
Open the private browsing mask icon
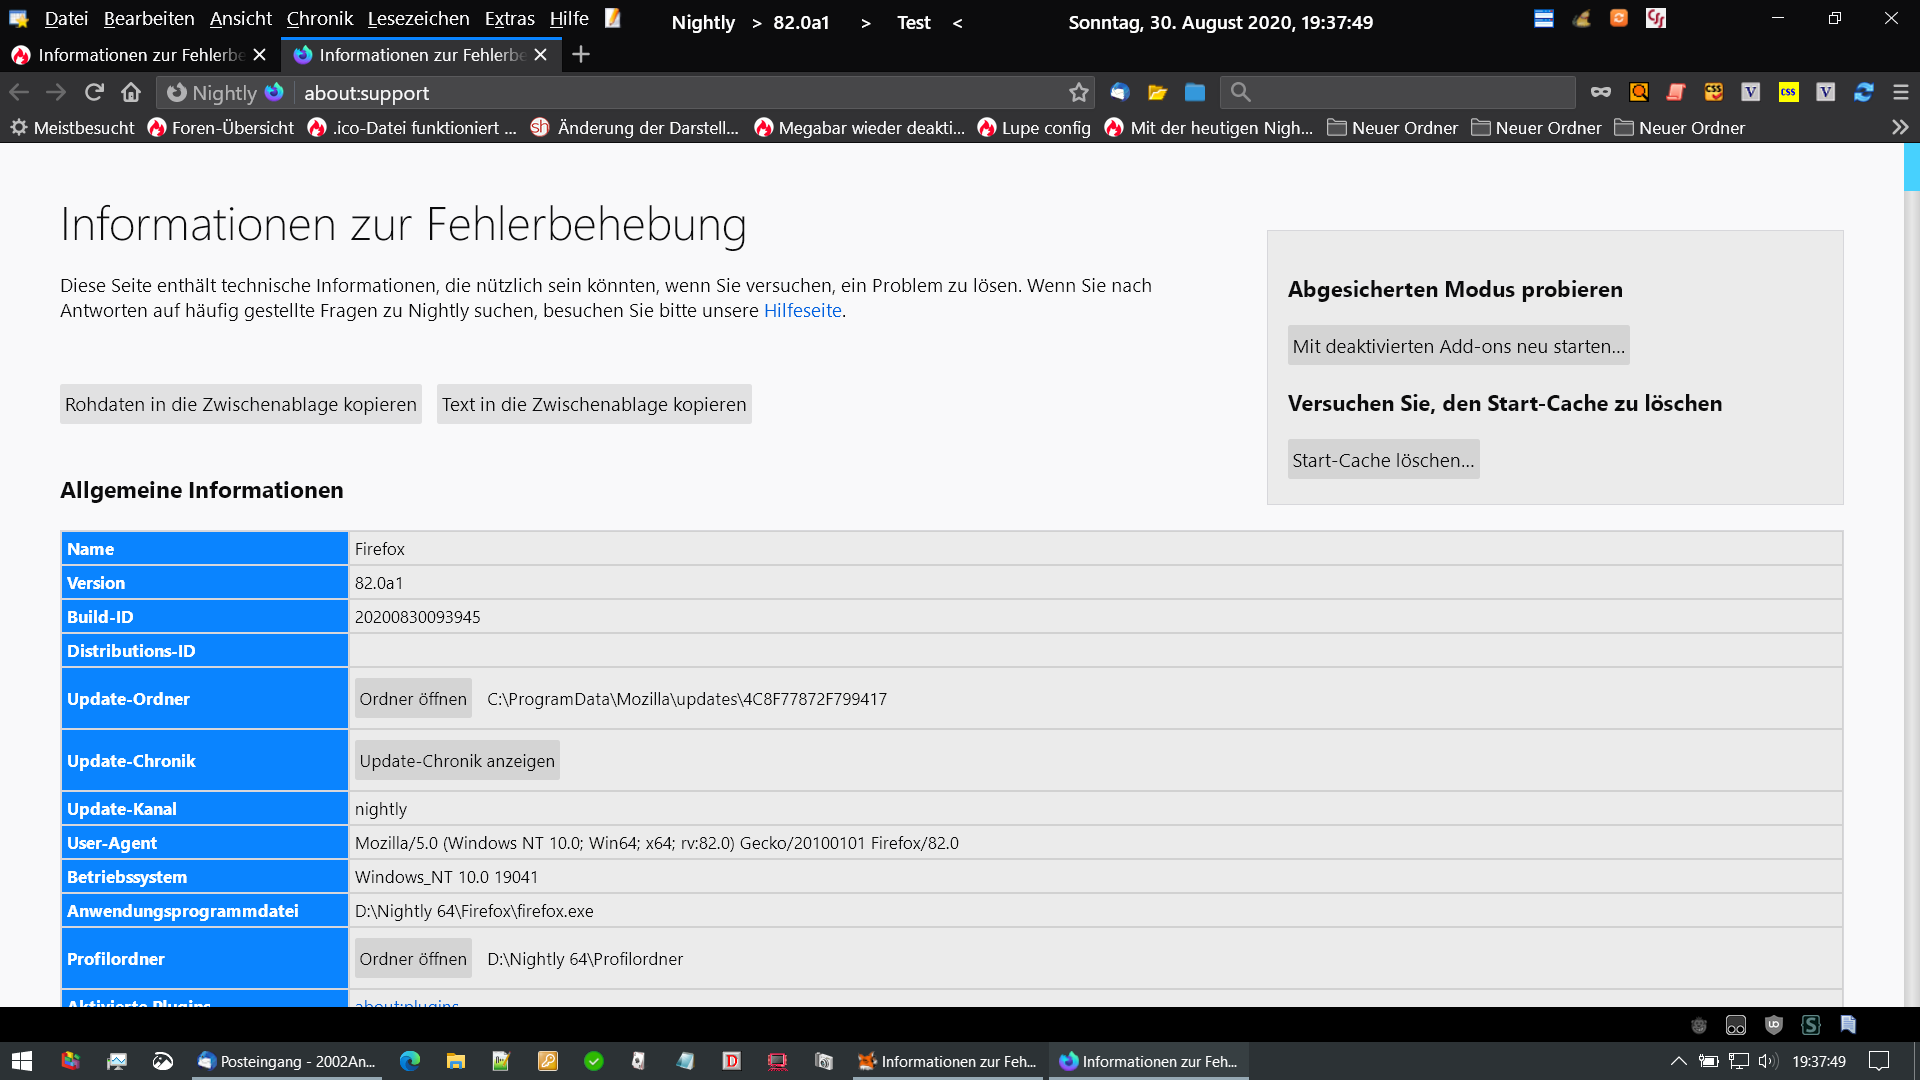(1601, 92)
